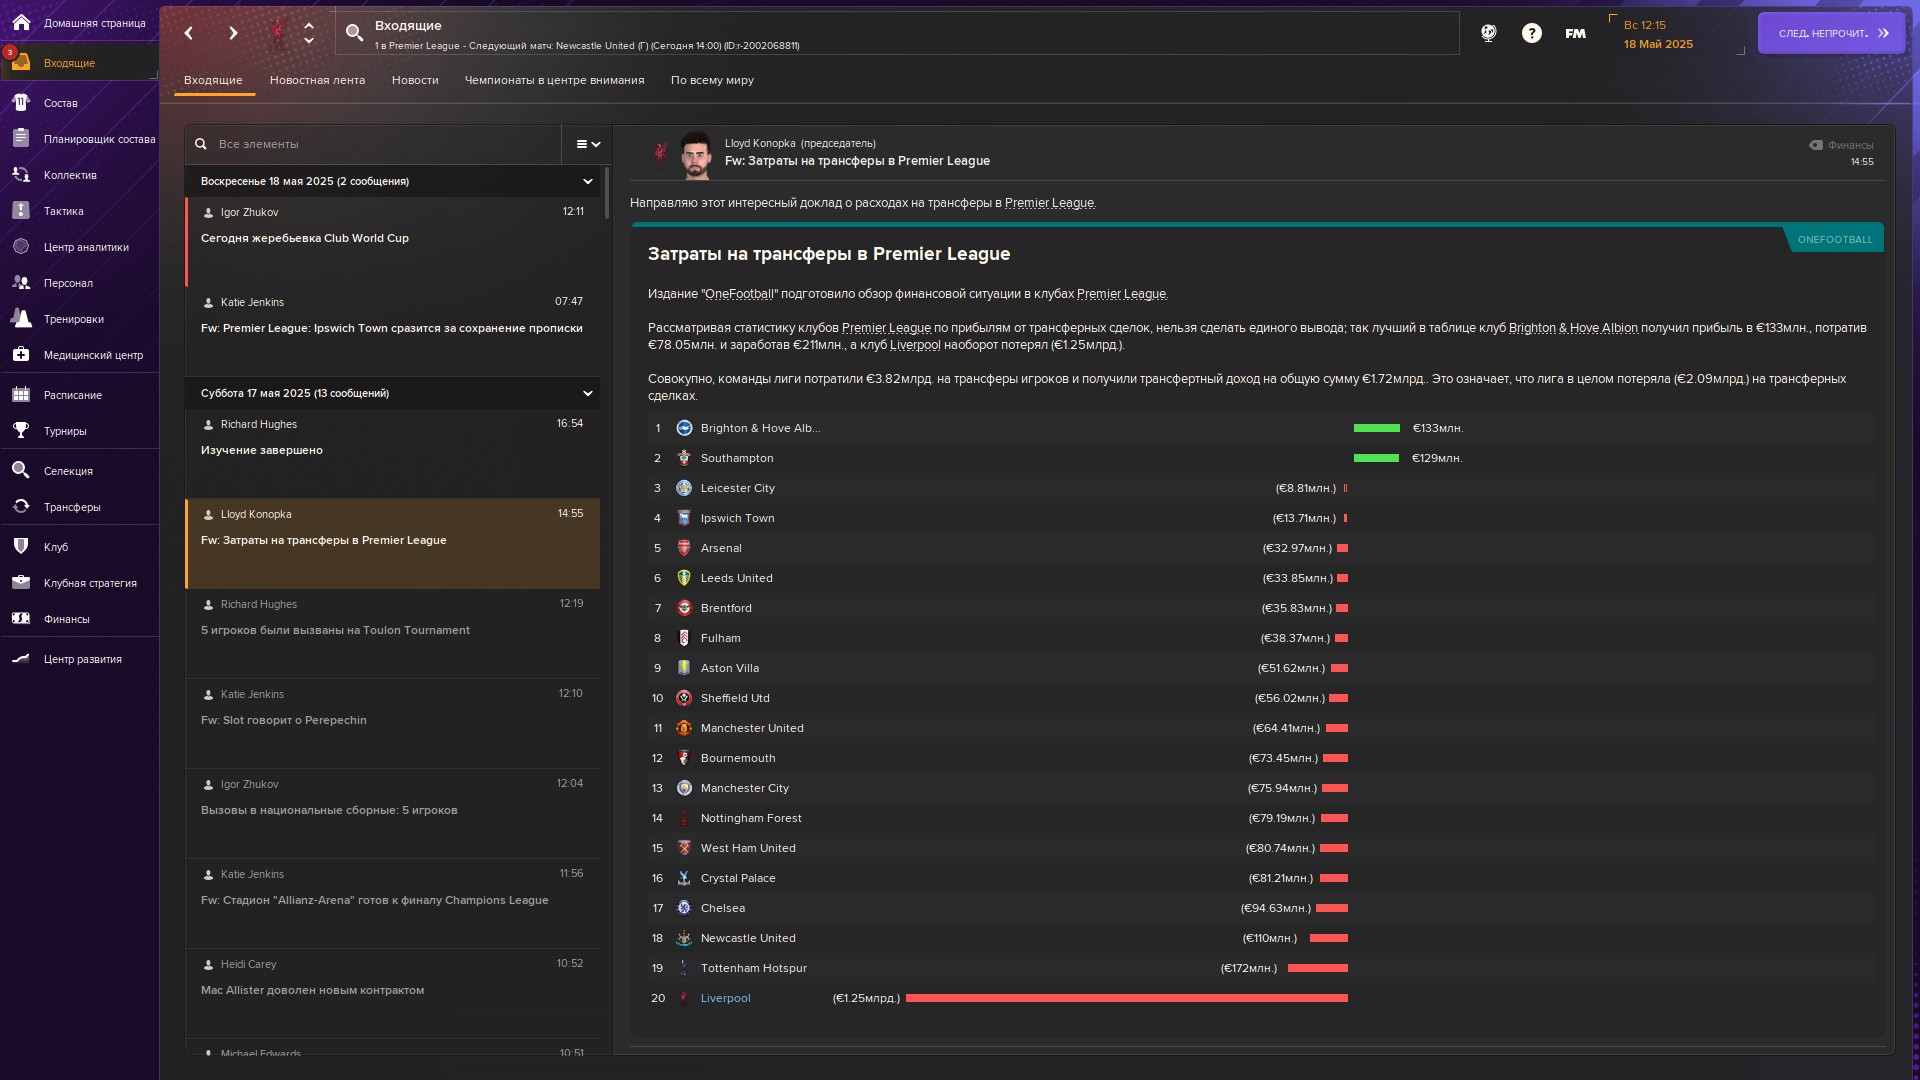Image resolution: width=1920 pixels, height=1080 pixels.
Task: Switch to the По всему миру tab
Action: 712,80
